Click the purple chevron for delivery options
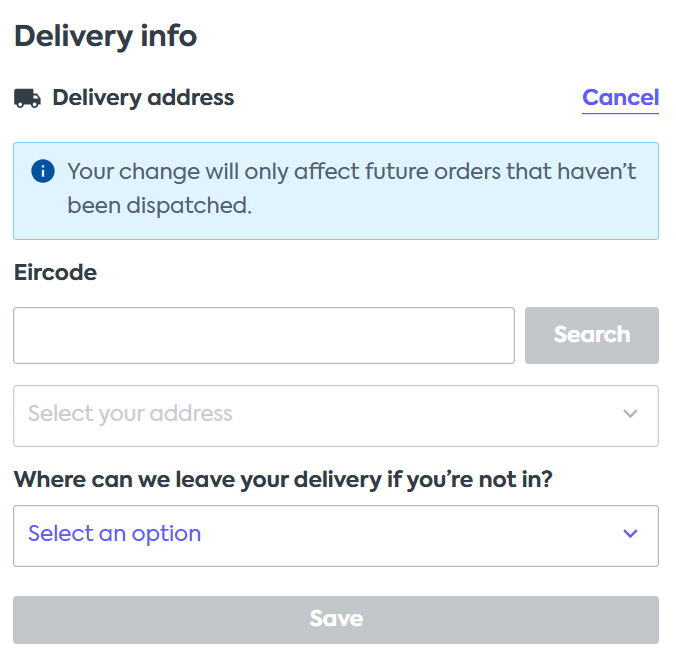The height and width of the screenshot is (667, 676). (630, 534)
